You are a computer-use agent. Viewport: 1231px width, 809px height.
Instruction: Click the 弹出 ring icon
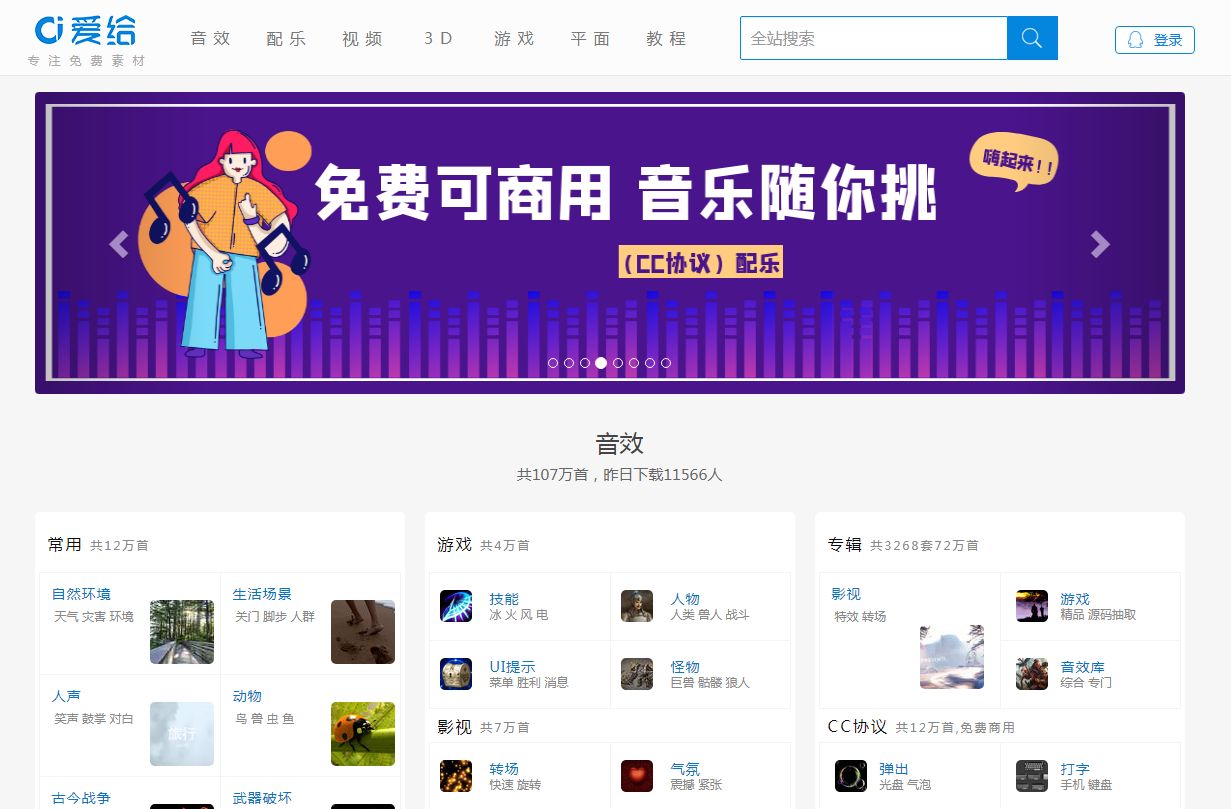[x=851, y=776]
